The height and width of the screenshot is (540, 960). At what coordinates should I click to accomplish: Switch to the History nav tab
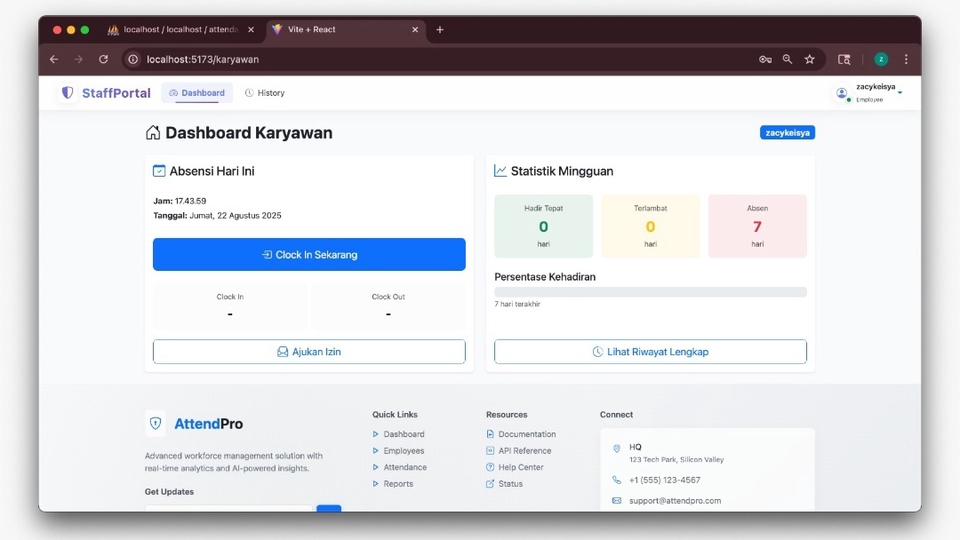click(265, 93)
